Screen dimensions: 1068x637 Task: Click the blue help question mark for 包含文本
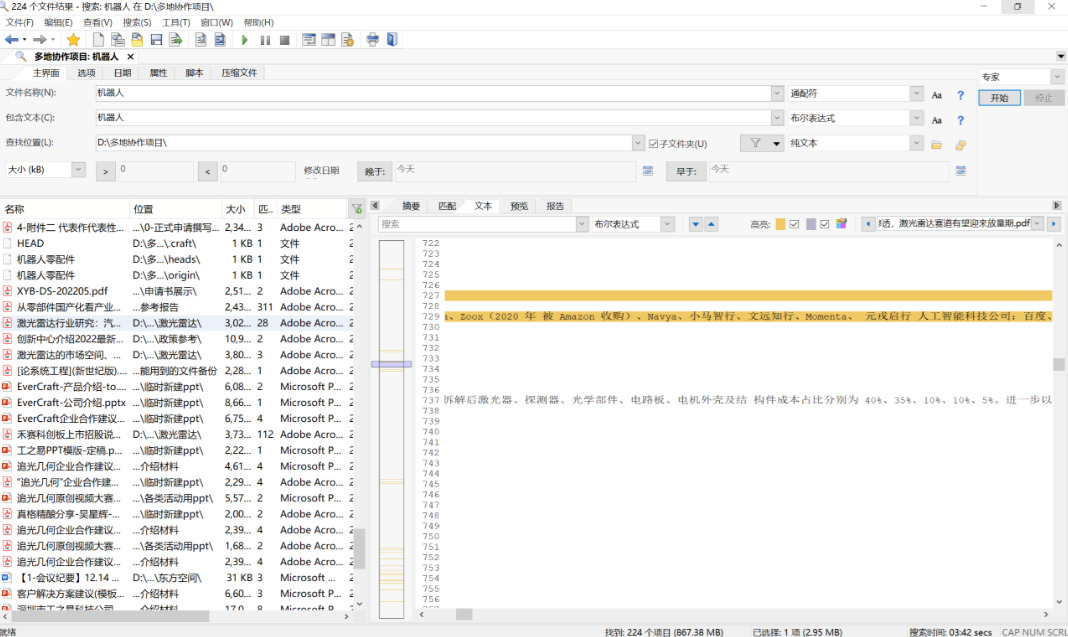[961, 119]
